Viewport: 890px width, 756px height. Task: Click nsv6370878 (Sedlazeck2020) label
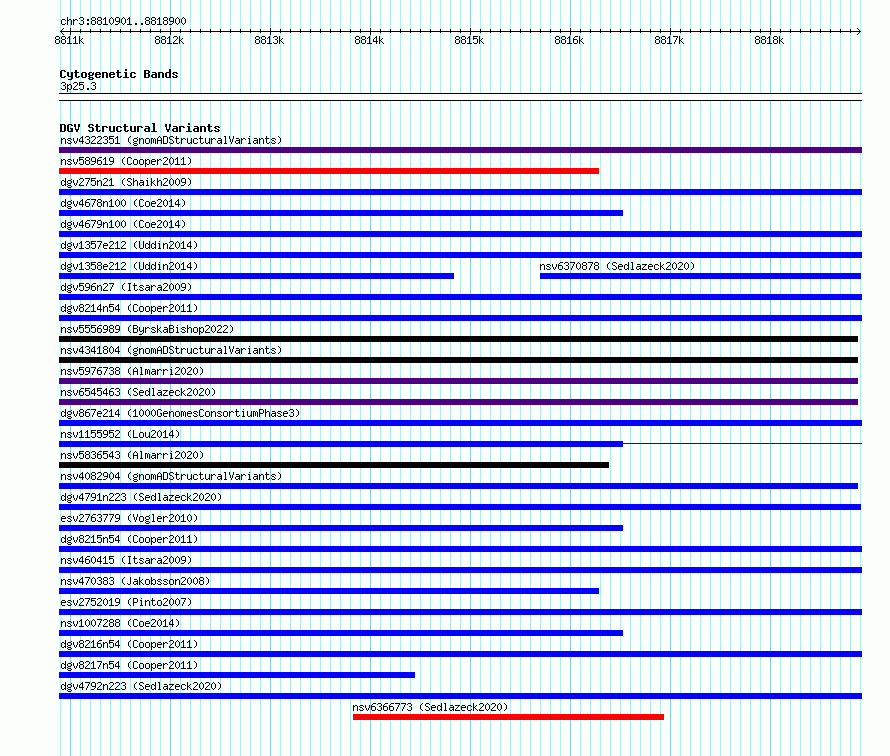(617, 266)
